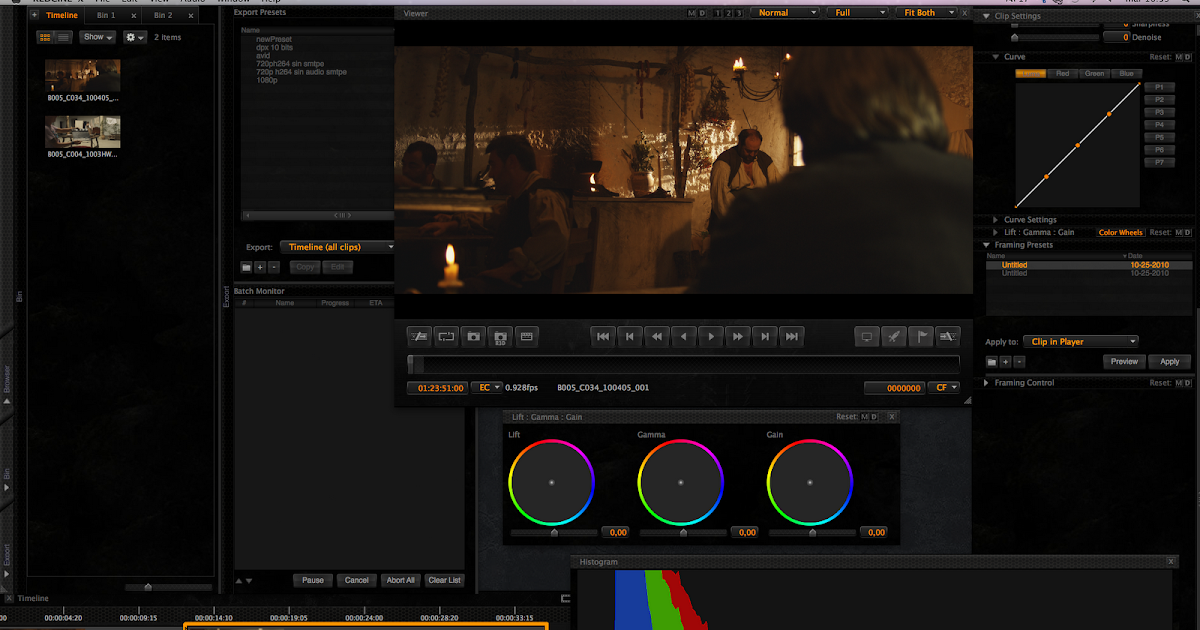
Task: Select the 720ph264 sin smtpe preset
Action: pos(292,64)
